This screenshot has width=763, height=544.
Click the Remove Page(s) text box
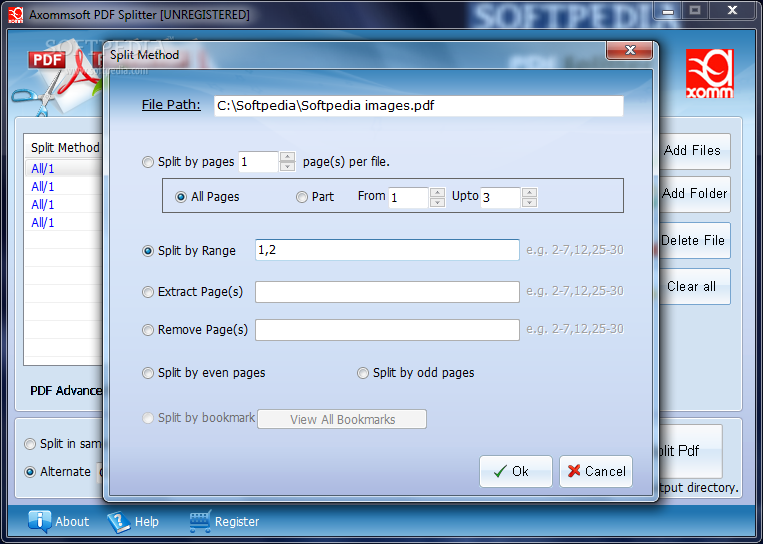(x=387, y=330)
